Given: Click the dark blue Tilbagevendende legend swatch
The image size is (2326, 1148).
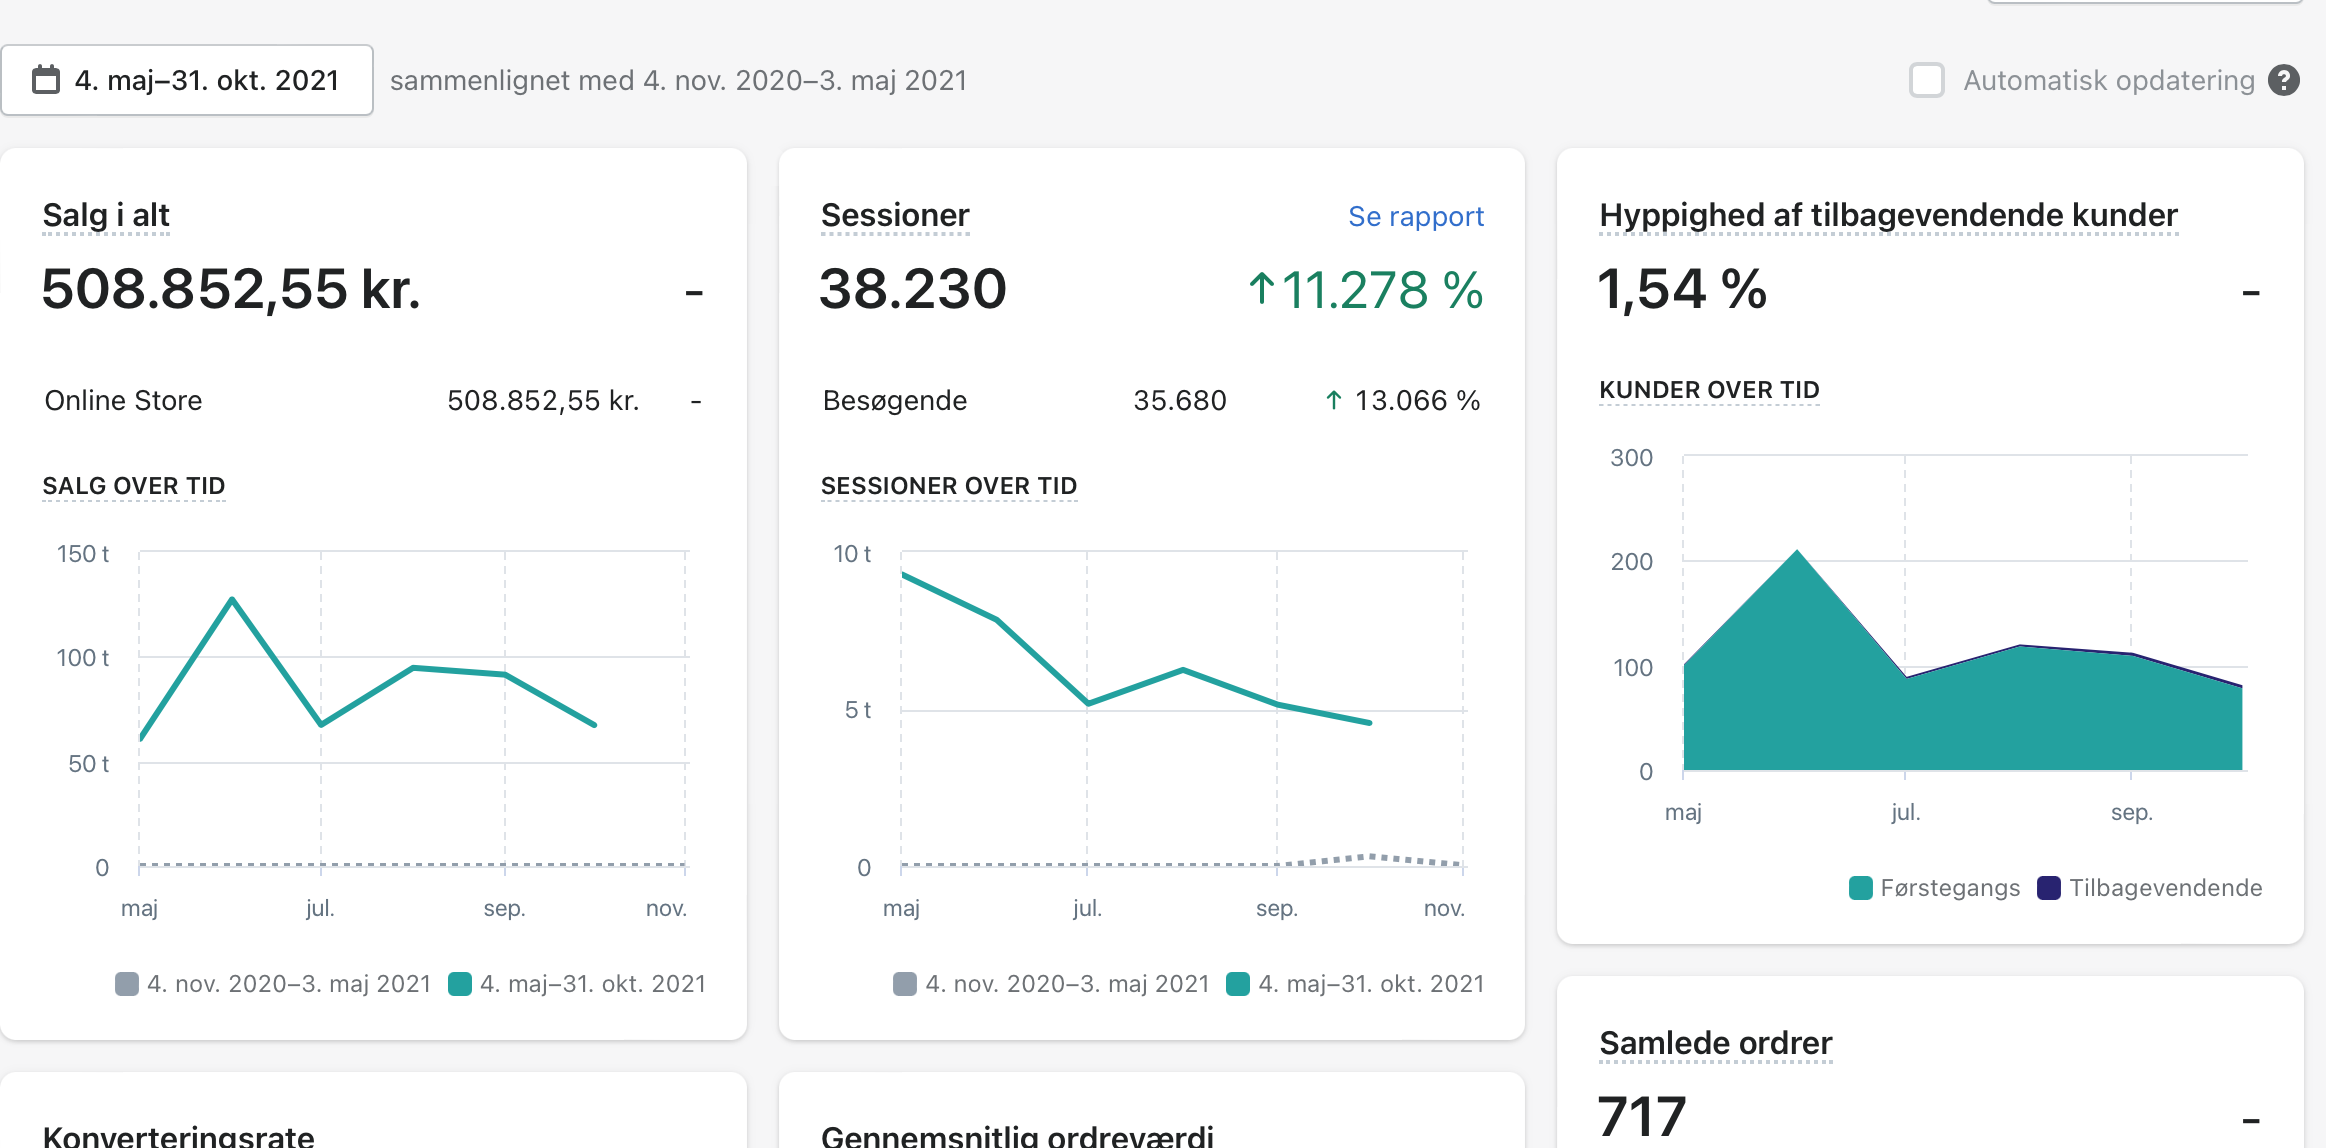Looking at the screenshot, I should coord(2048,888).
